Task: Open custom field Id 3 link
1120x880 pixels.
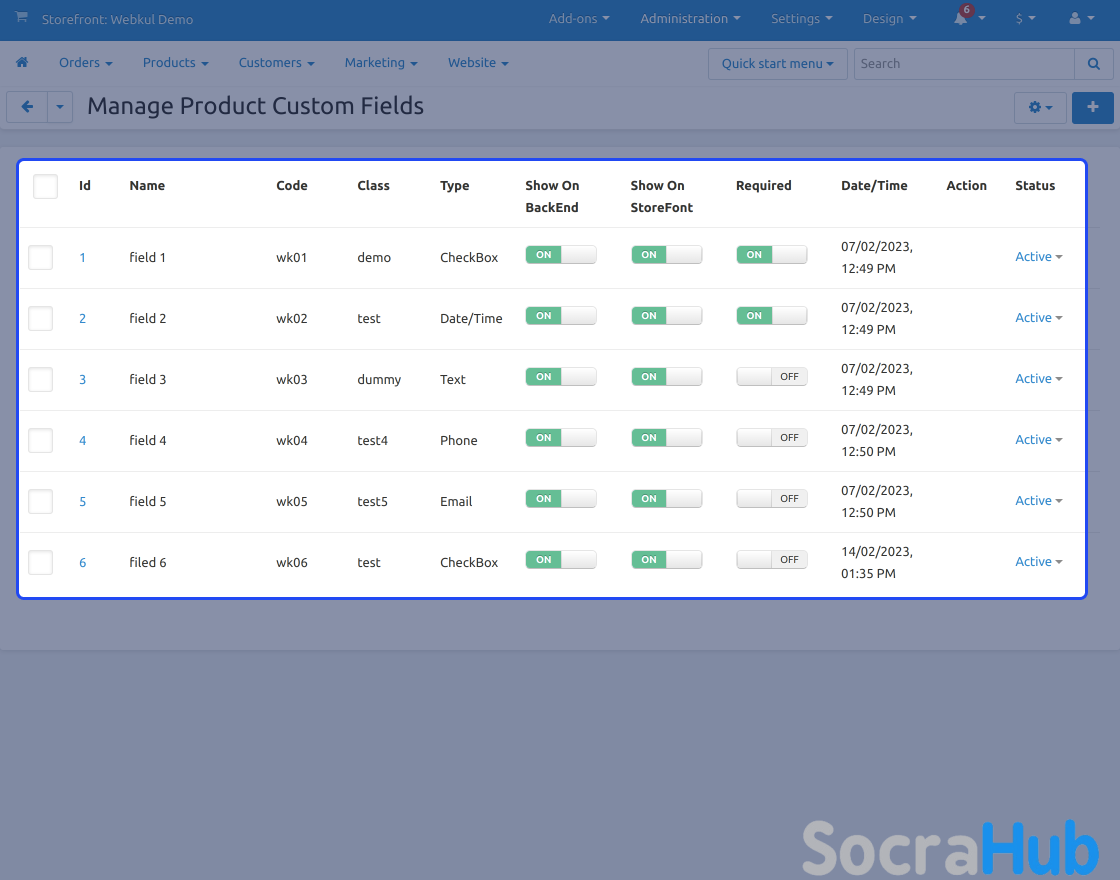Action: tap(83, 379)
